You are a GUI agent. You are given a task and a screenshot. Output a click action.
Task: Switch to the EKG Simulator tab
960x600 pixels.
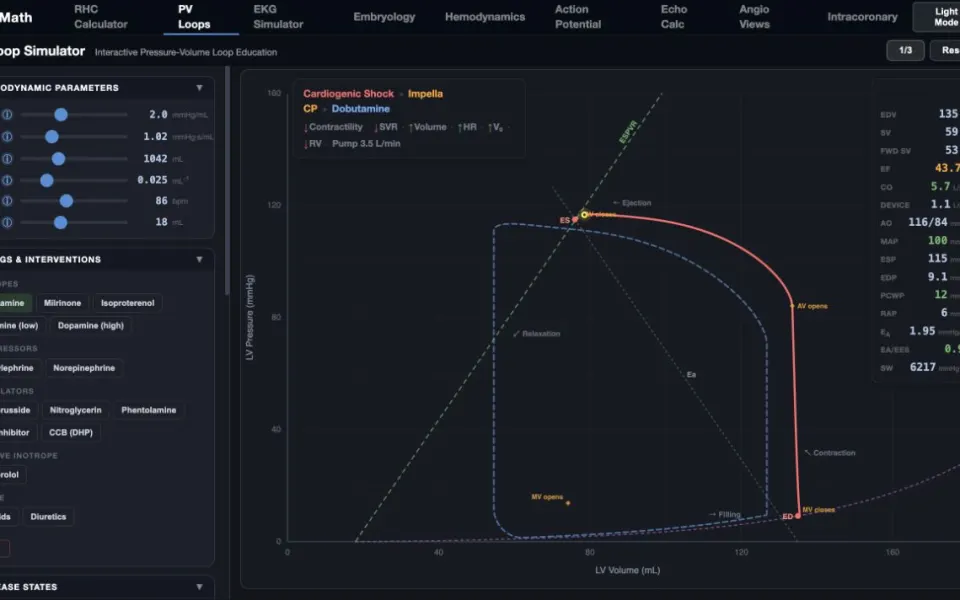click(x=278, y=17)
